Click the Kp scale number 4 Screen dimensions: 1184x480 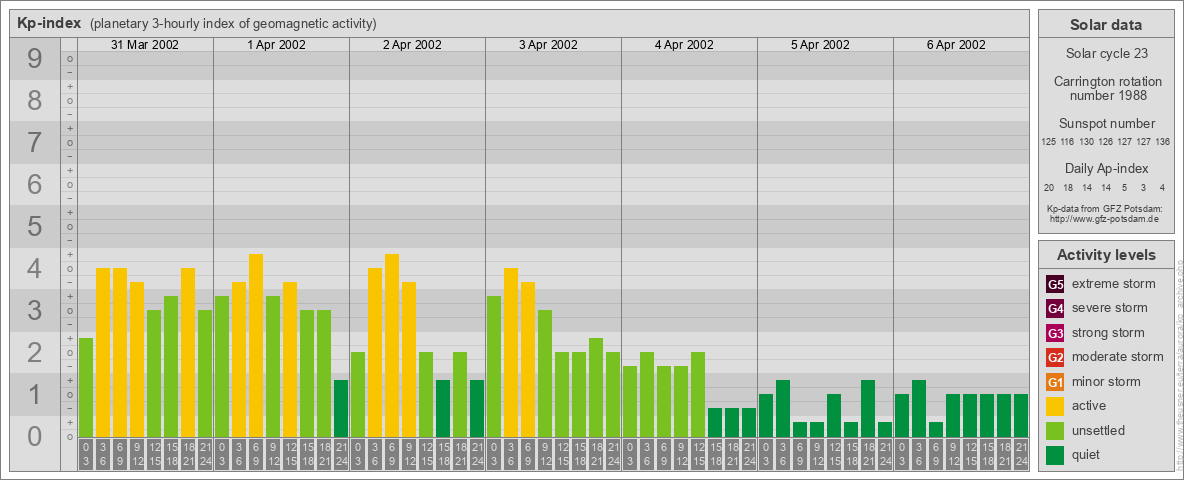pyautogui.click(x=34, y=269)
